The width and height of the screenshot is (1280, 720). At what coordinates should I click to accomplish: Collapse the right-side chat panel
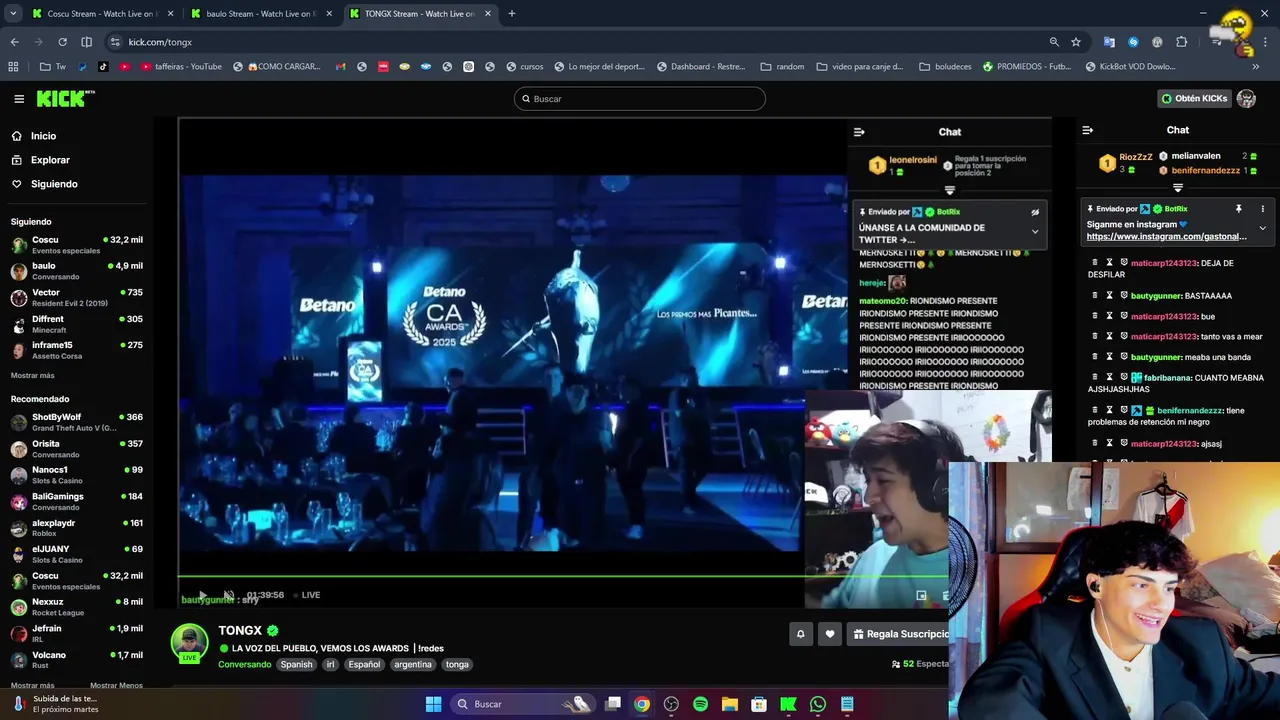[1087, 130]
